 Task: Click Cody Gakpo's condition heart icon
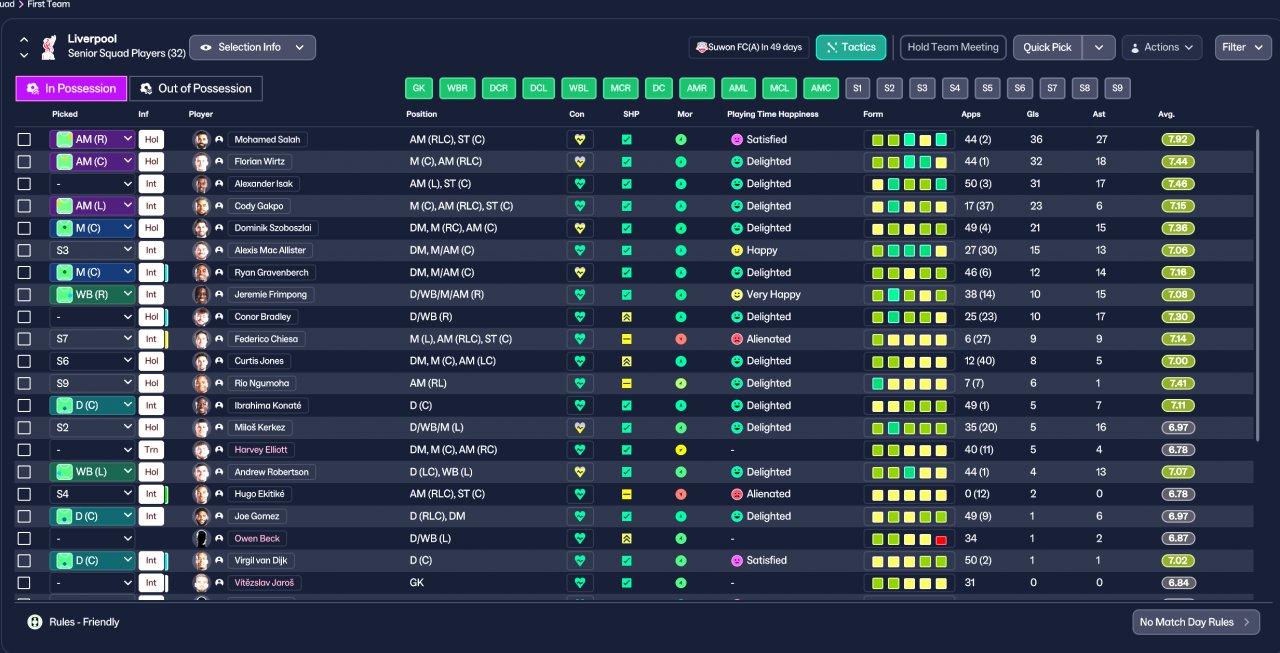pos(579,206)
